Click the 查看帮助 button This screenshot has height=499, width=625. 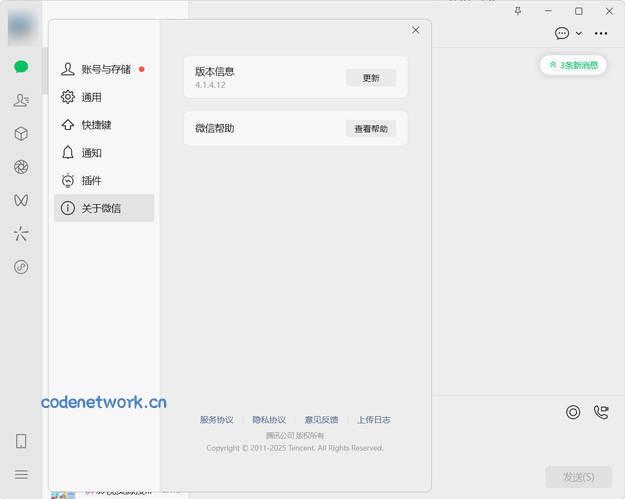click(x=371, y=129)
